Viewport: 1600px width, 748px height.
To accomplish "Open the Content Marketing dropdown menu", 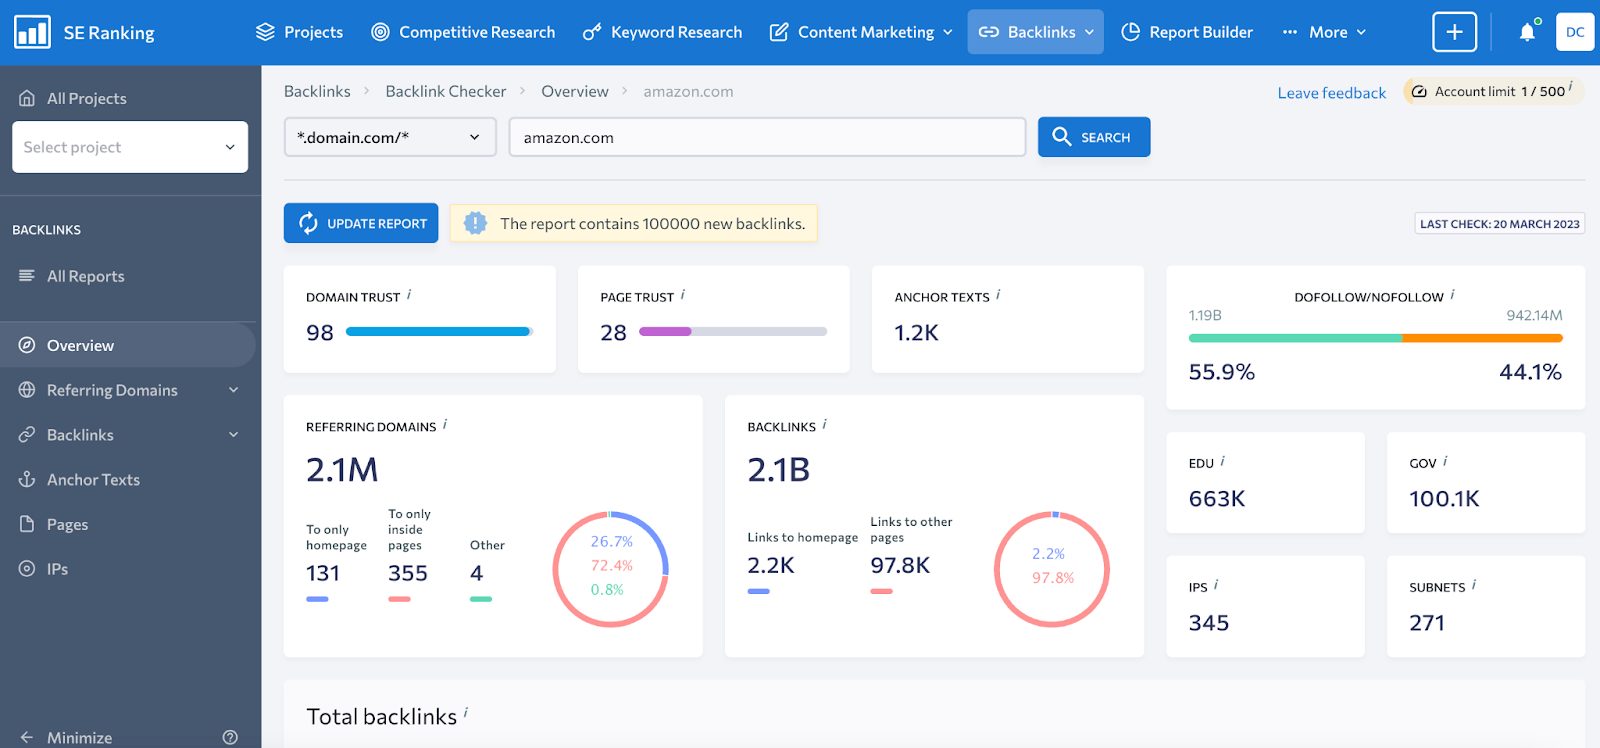I will pos(861,32).
